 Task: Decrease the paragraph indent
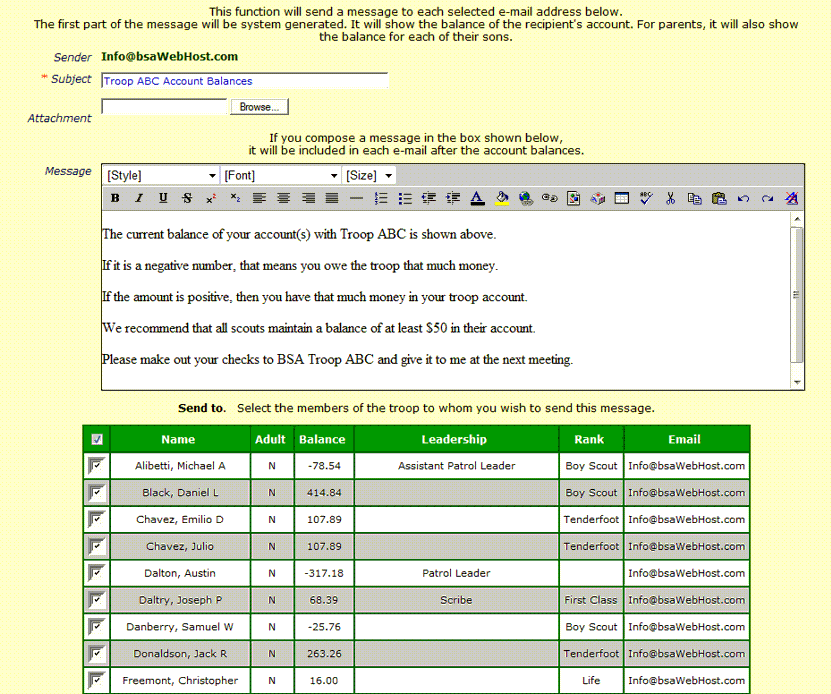[429, 199]
